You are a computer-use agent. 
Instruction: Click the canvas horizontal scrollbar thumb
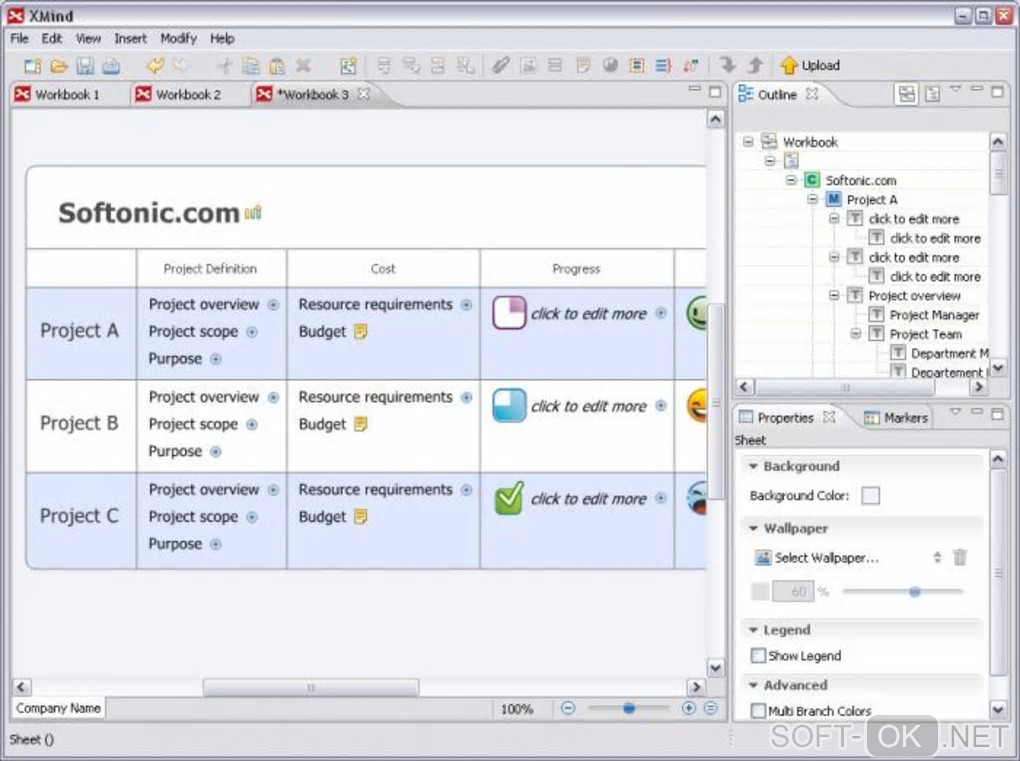coord(311,687)
